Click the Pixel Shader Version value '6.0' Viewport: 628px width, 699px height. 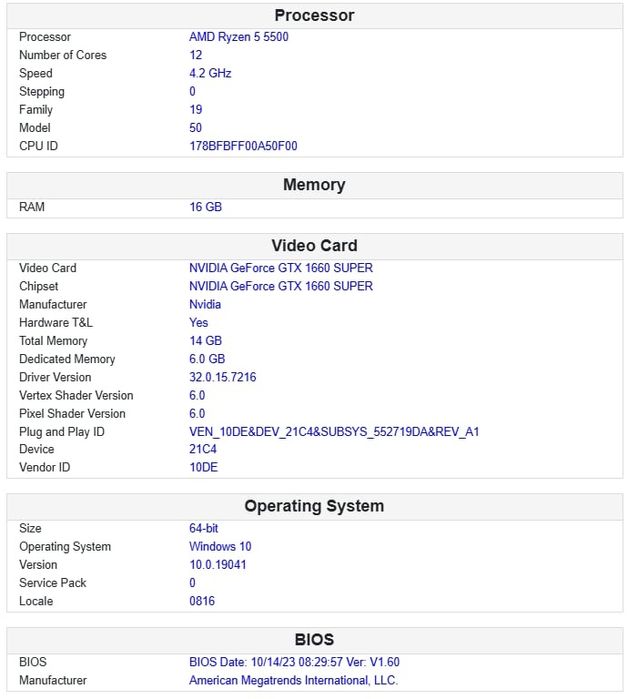coord(197,414)
